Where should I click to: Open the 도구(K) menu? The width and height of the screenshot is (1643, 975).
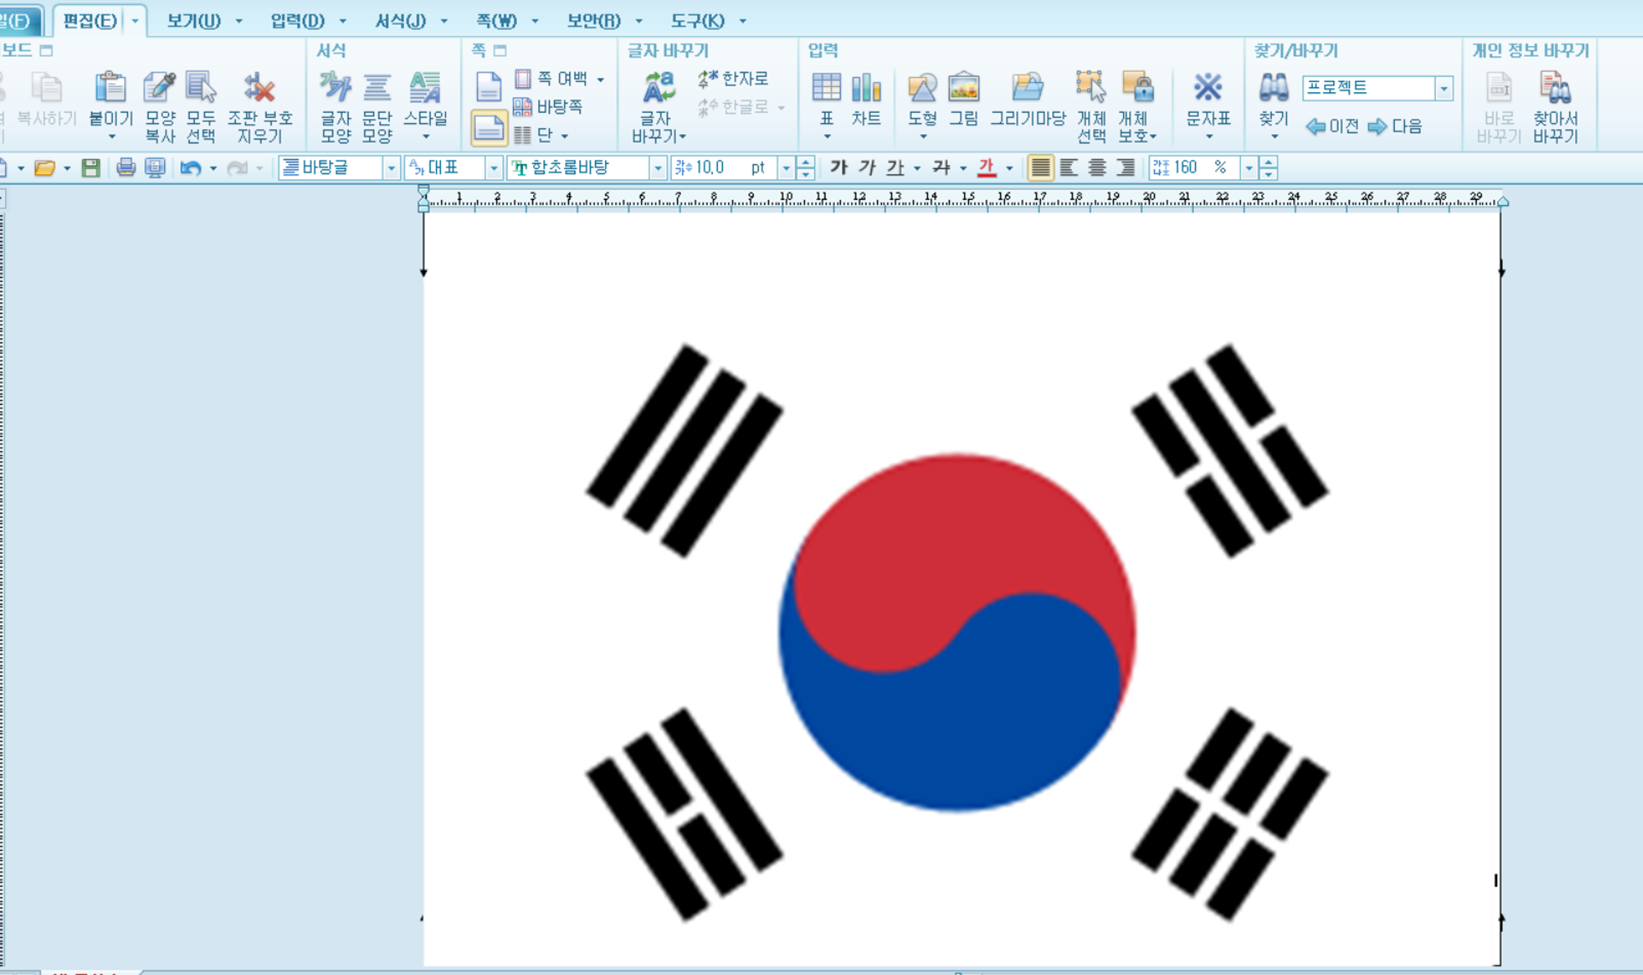(697, 20)
